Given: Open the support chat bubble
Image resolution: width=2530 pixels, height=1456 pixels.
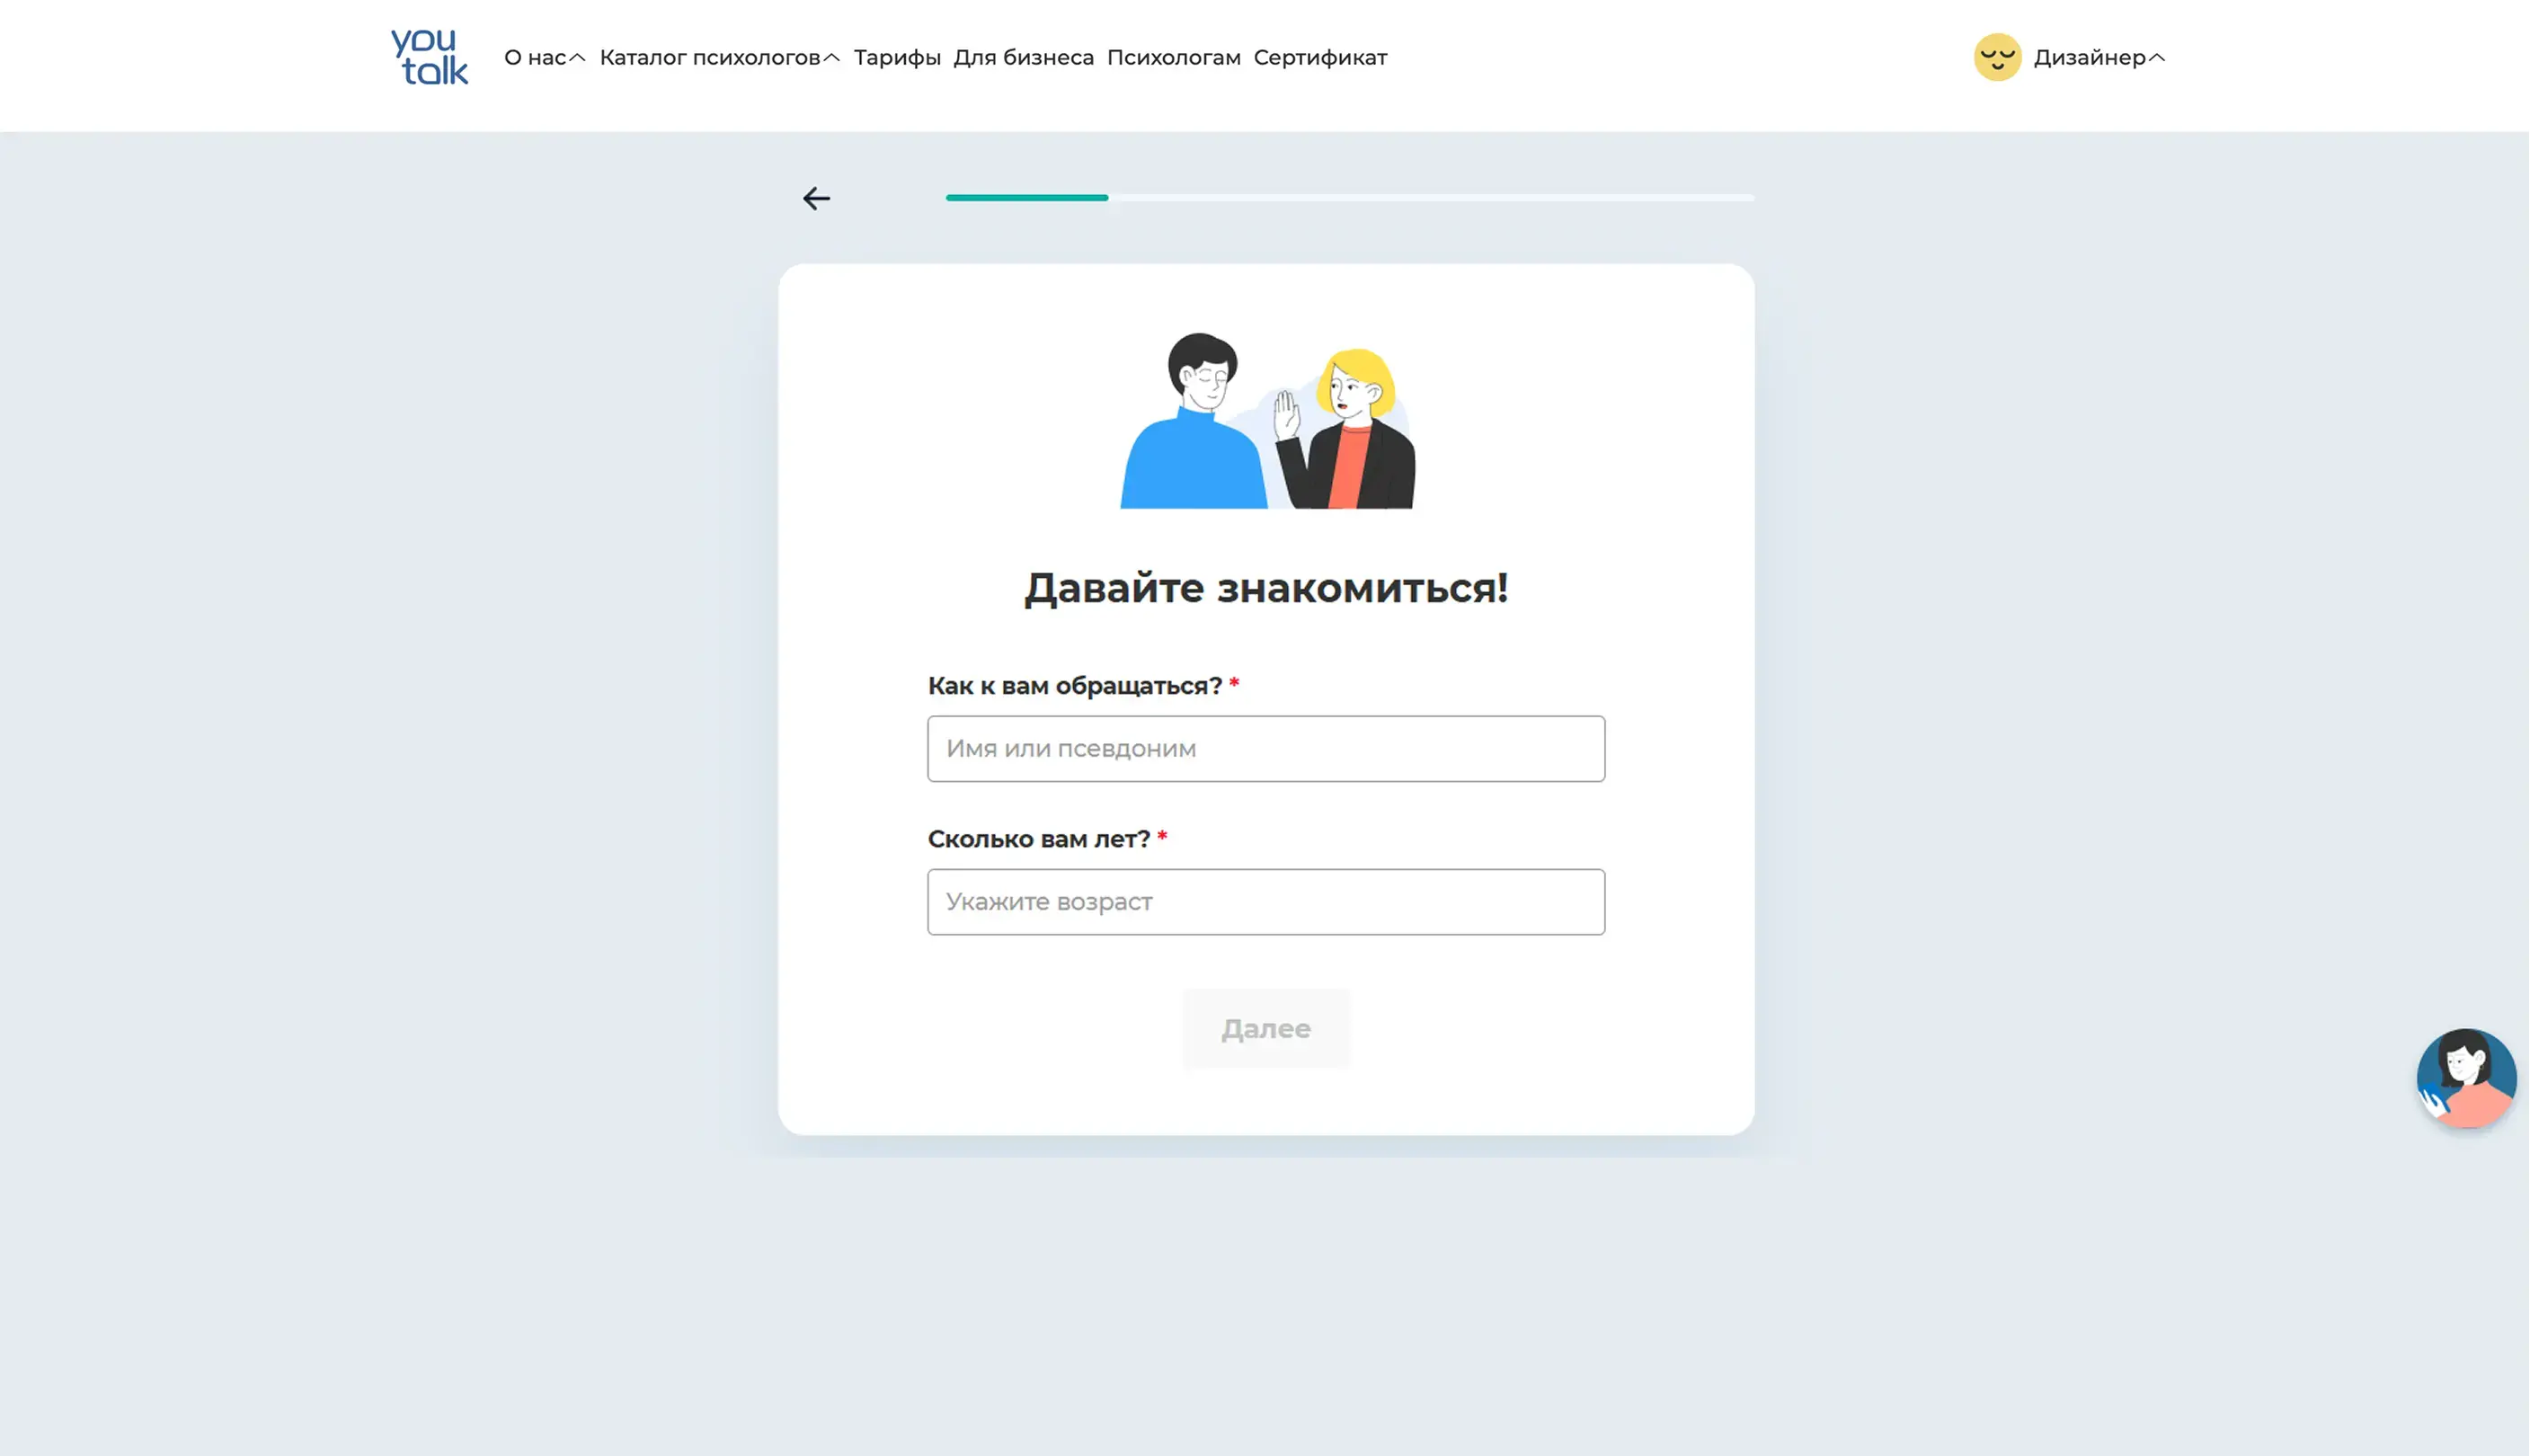Looking at the screenshot, I should [x=2465, y=1077].
